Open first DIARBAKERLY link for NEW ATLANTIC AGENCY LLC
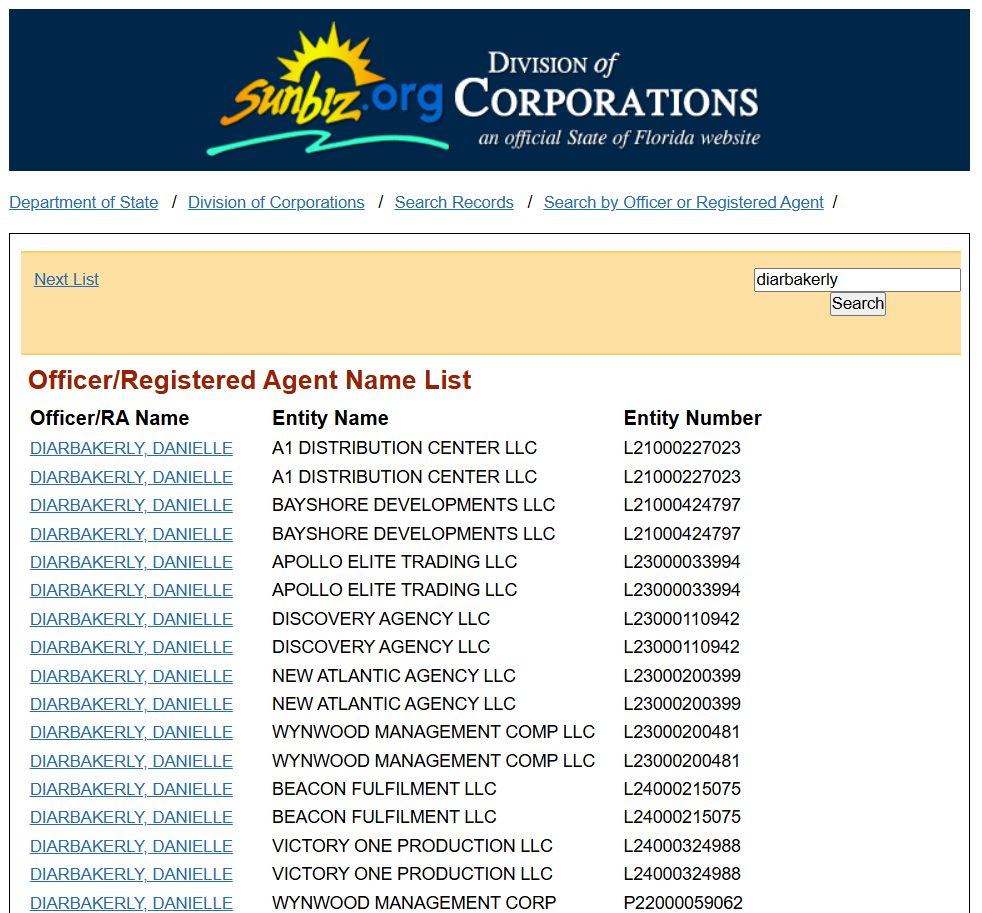The image size is (982, 913). click(132, 676)
